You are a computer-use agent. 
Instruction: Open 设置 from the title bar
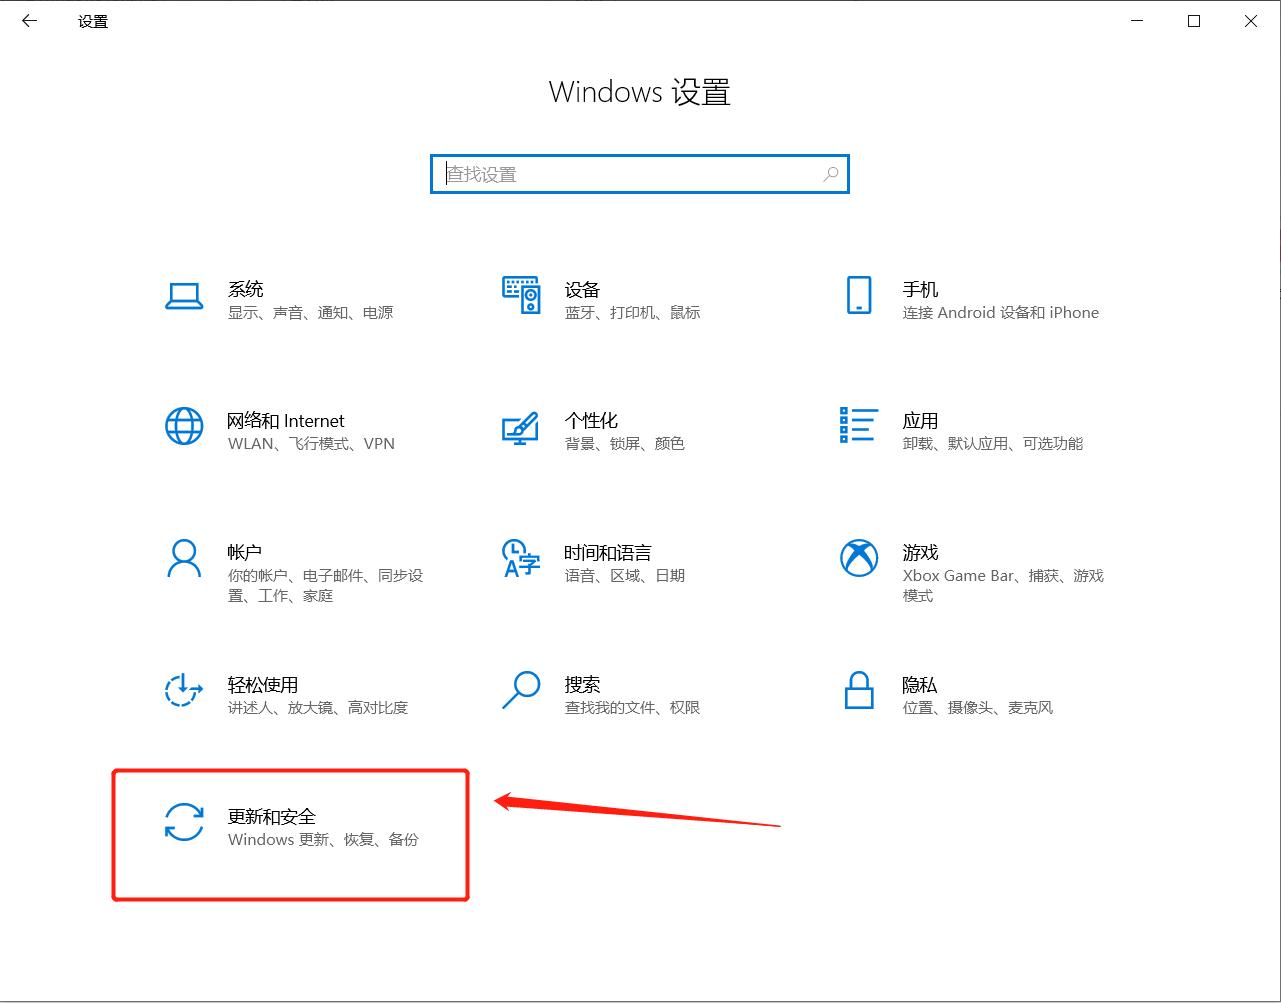(93, 21)
